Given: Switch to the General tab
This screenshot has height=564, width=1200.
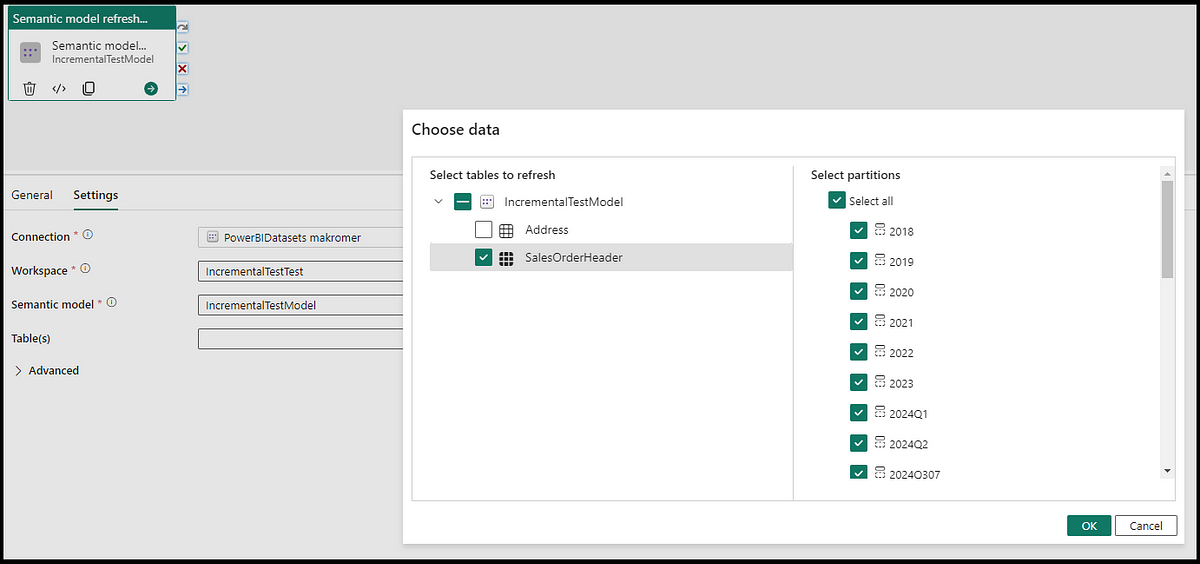Looking at the screenshot, I should coord(32,195).
